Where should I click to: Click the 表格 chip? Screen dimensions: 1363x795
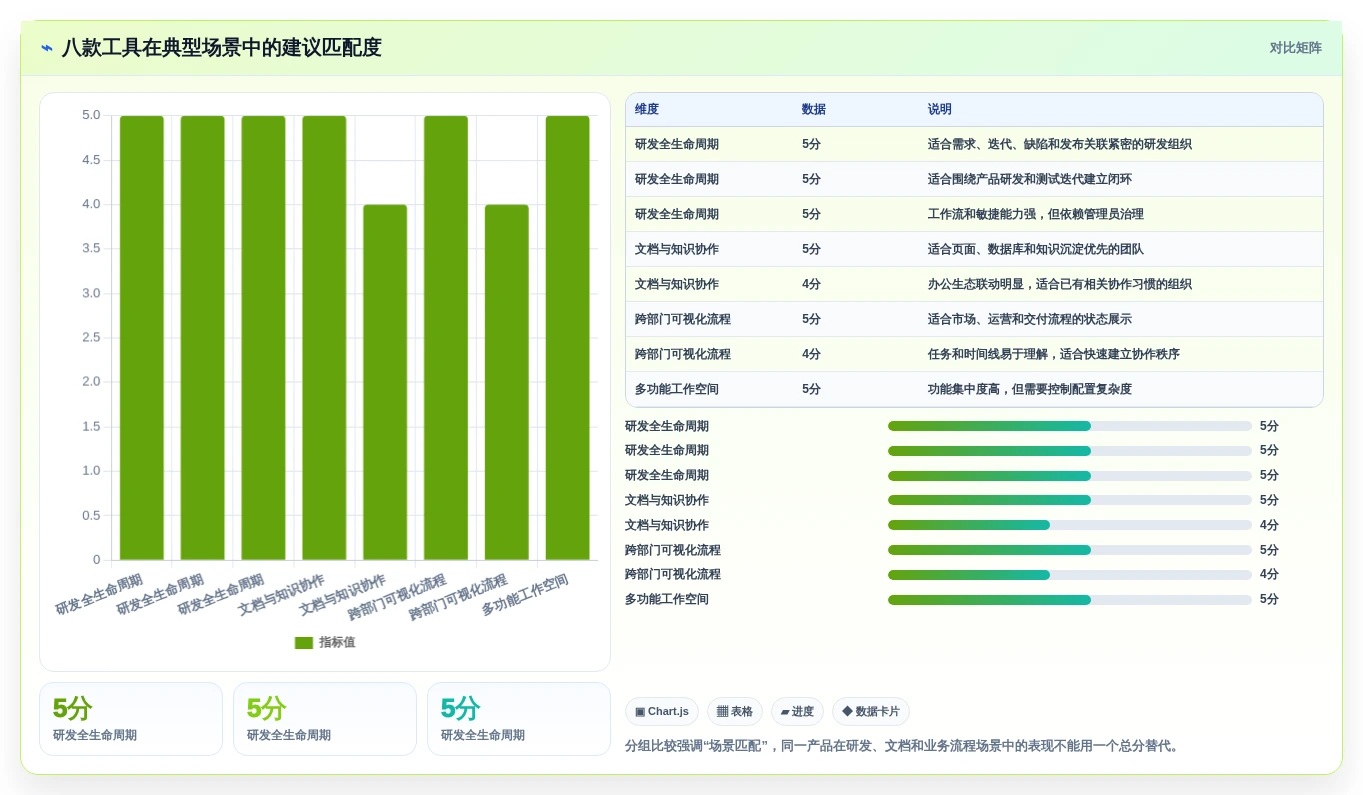735,712
